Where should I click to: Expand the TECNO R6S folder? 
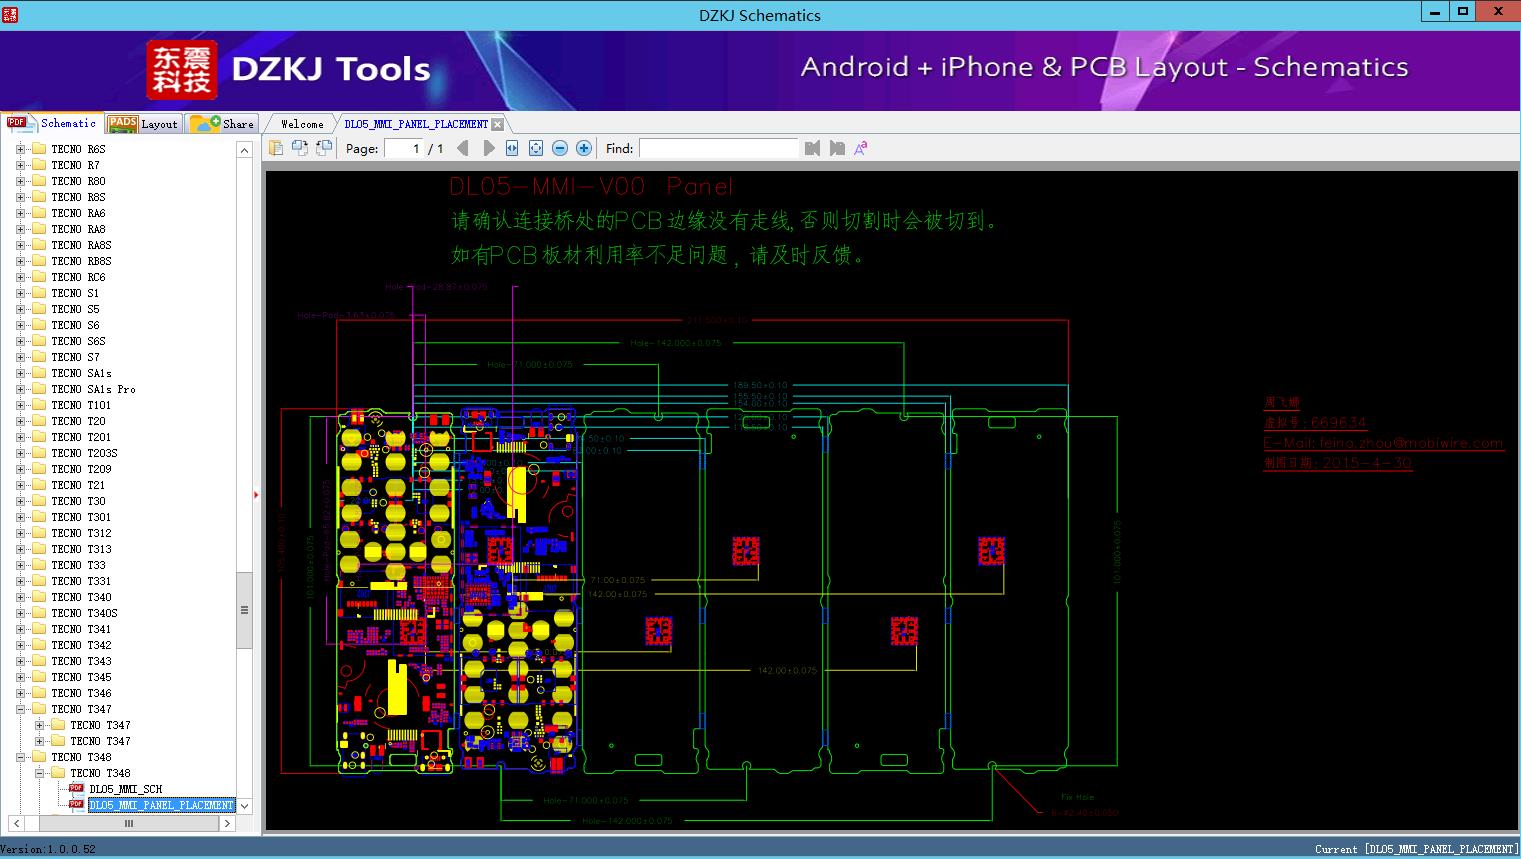pyautogui.click(x=21, y=149)
